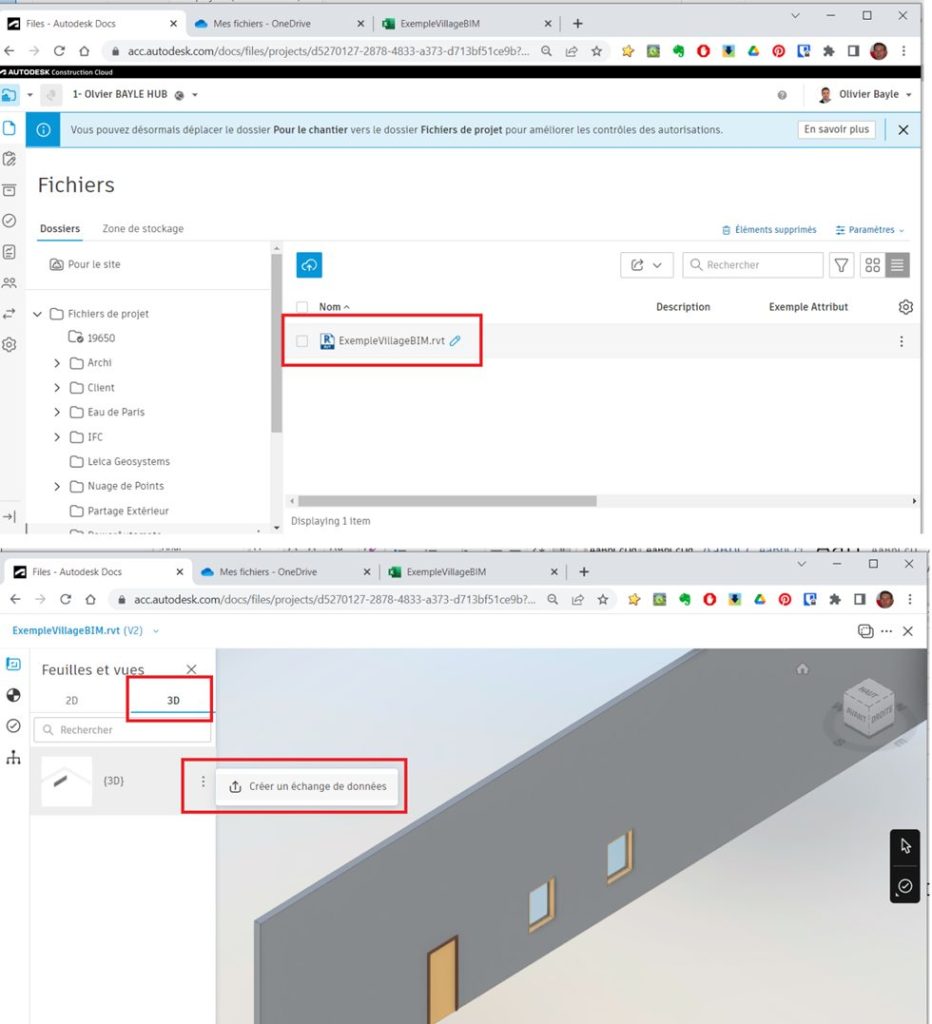
Task: Open column settings gear in table header
Action: (905, 306)
